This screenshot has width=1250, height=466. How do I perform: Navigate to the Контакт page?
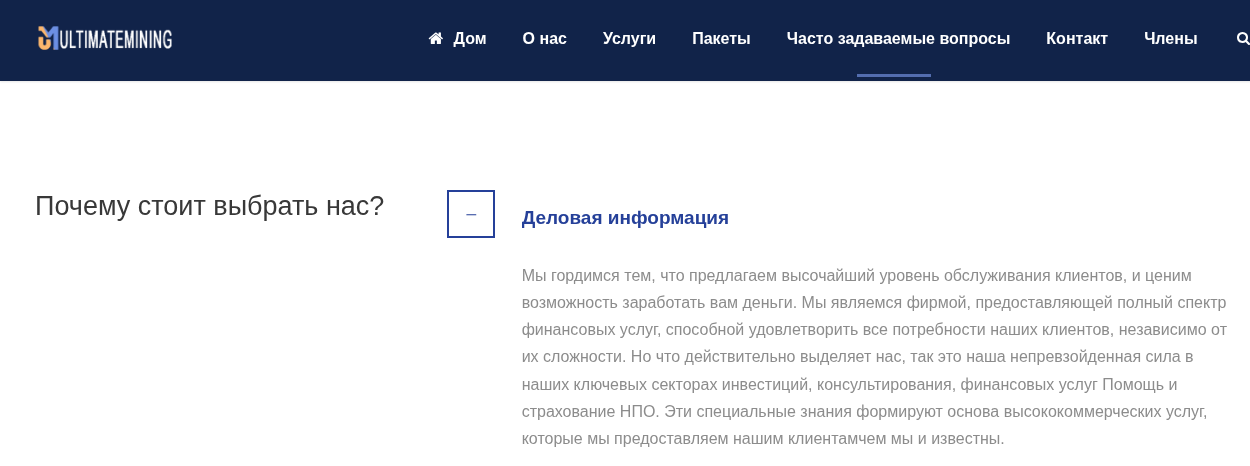pos(1076,39)
